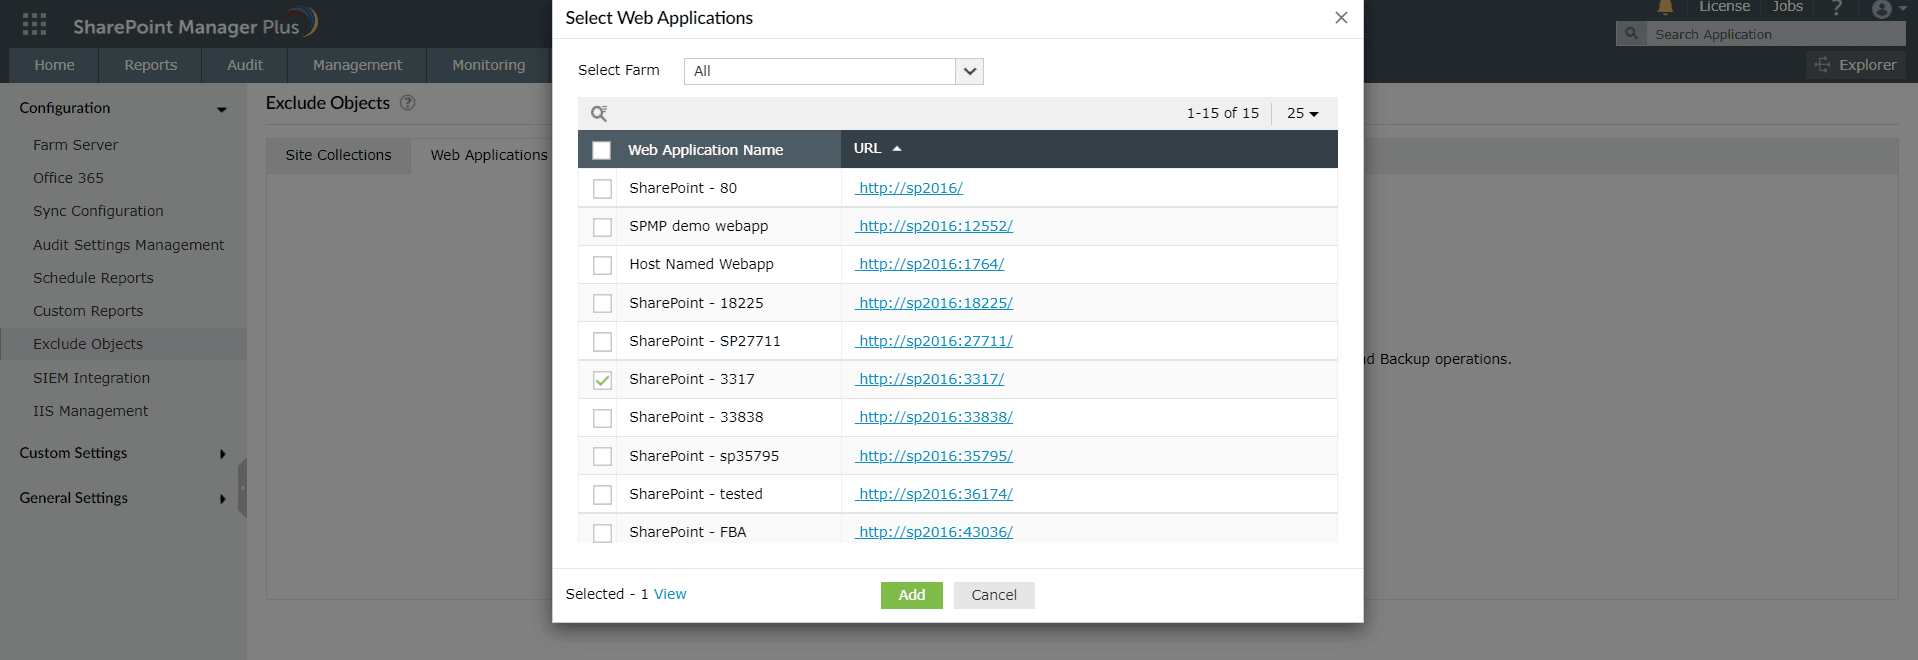Select Sync Configuration in the sidebar
This screenshot has height=660, width=1918.
(98, 211)
